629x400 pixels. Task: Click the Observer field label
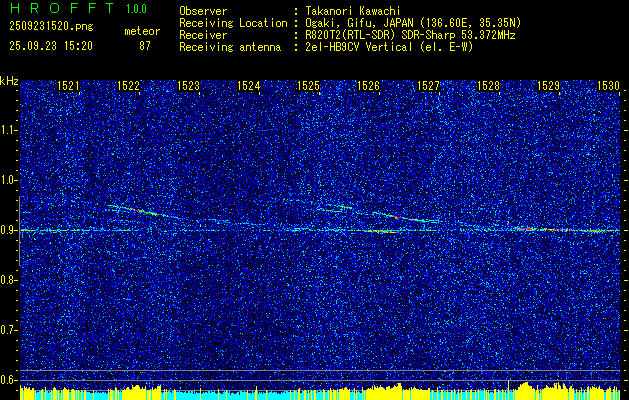click(x=203, y=11)
